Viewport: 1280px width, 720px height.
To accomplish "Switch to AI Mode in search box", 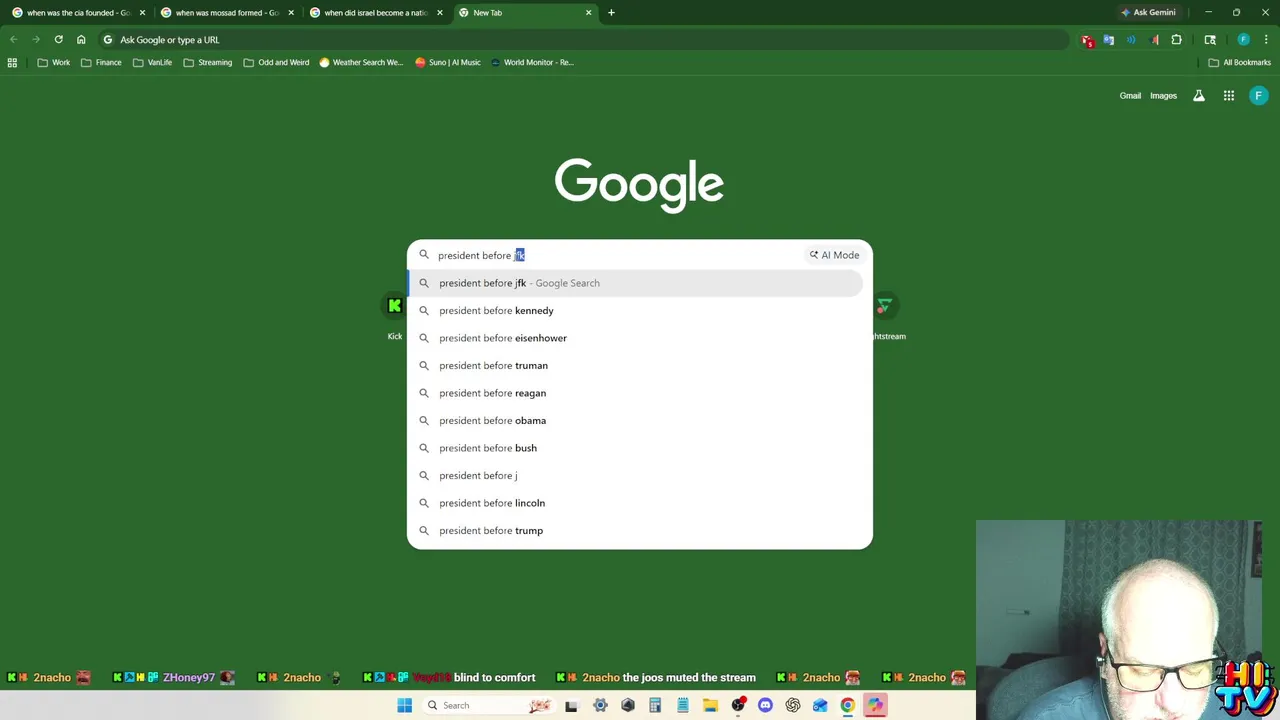I will pyautogui.click(x=834, y=255).
